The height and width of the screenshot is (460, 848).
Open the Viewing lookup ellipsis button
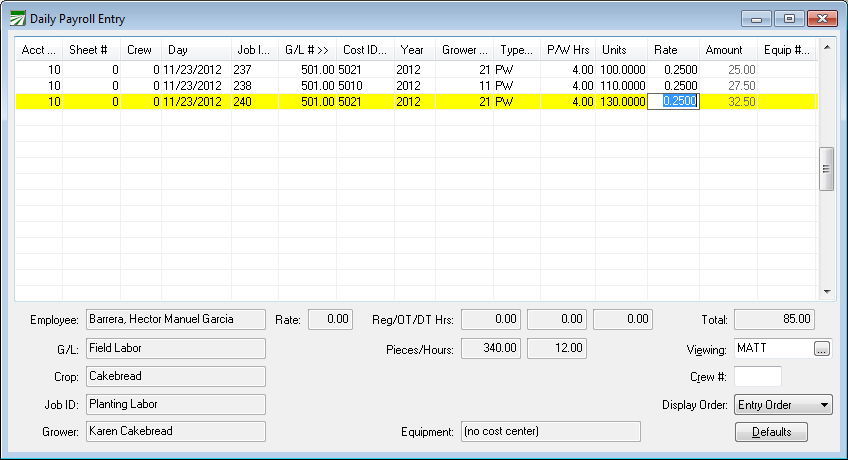point(822,349)
